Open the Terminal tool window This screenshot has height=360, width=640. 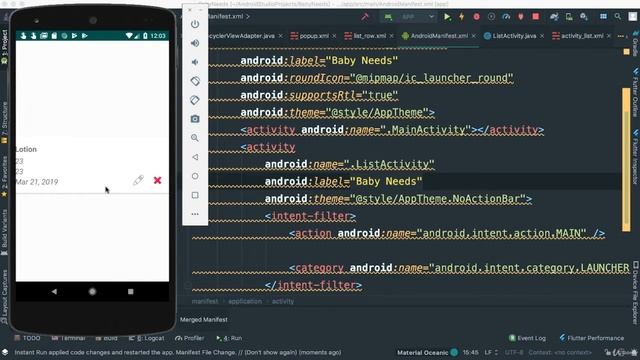(69, 338)
